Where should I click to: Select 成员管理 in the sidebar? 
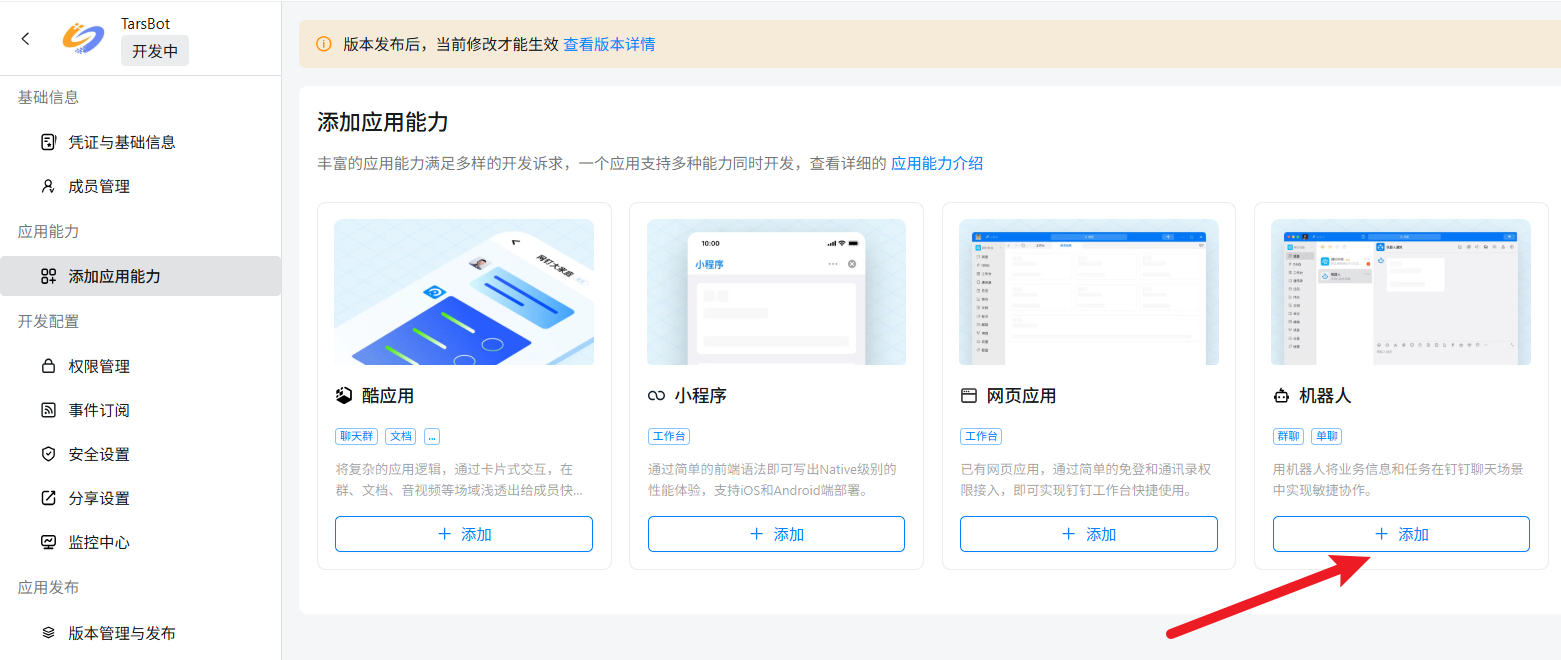pyautogui.click(x=99, y=187)
